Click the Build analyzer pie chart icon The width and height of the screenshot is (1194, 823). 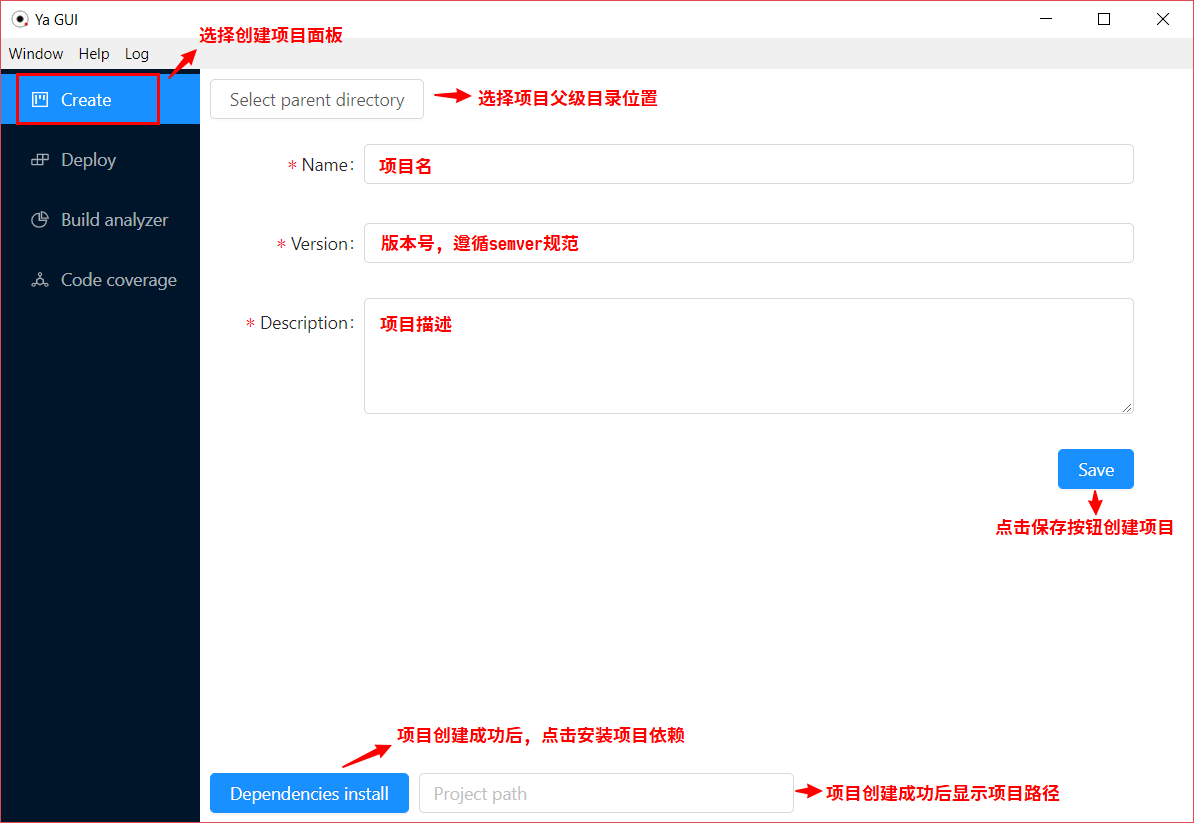coord(40,220)
